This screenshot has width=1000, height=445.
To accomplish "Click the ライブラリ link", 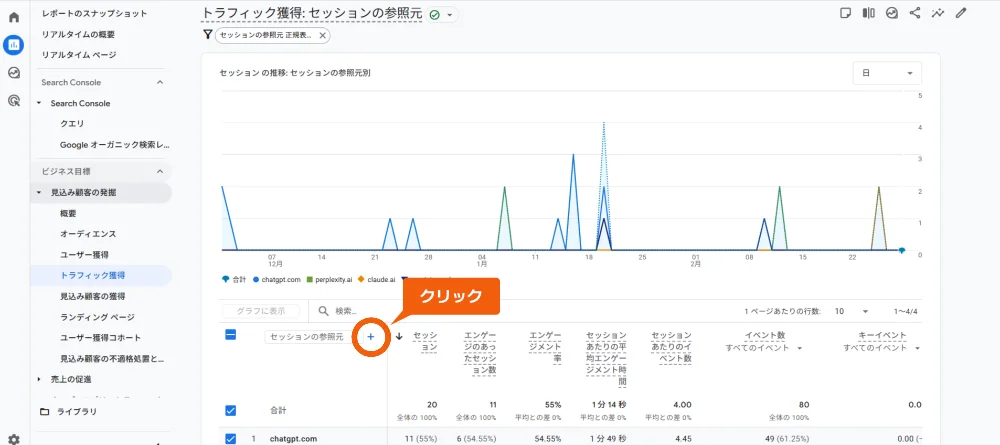I will tap(77, 411).
